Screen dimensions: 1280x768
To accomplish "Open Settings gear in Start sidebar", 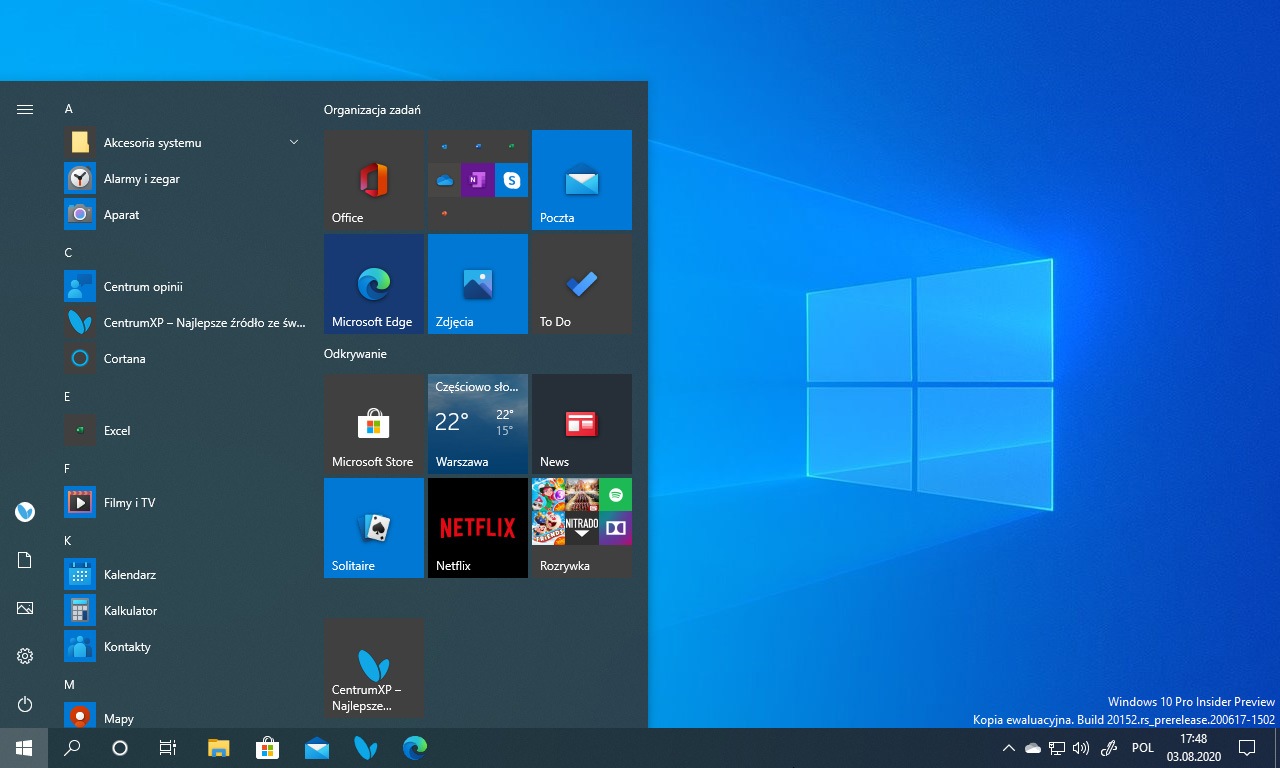I will (x=25, y=656).
